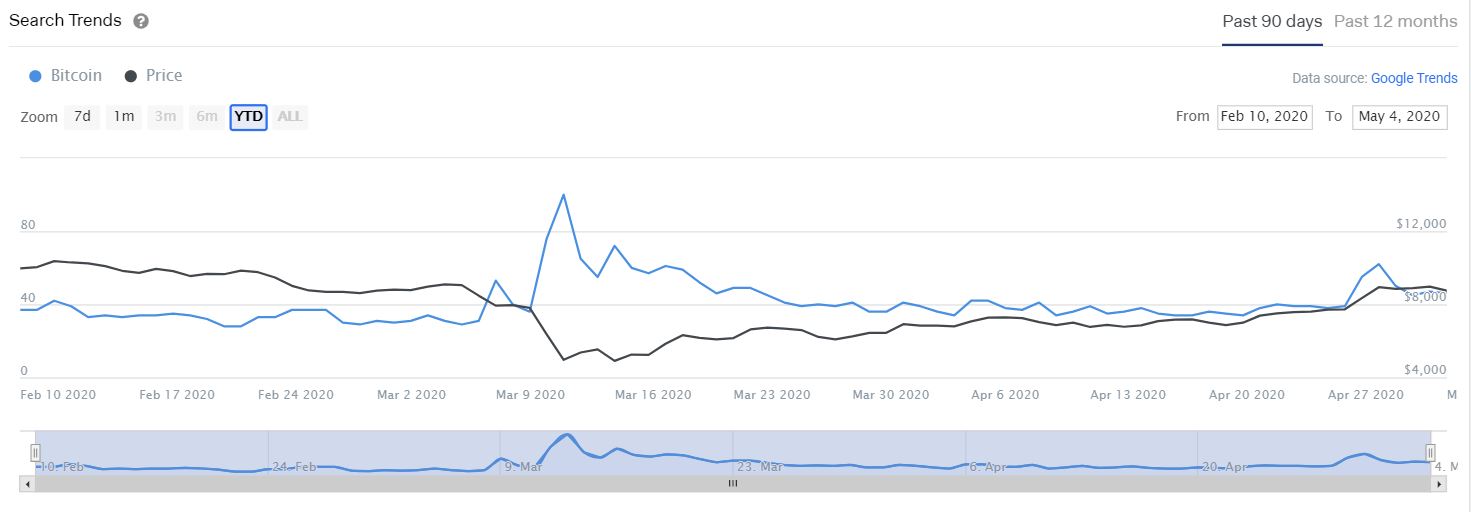Click the Search Trends help question icon

(141, 21)
